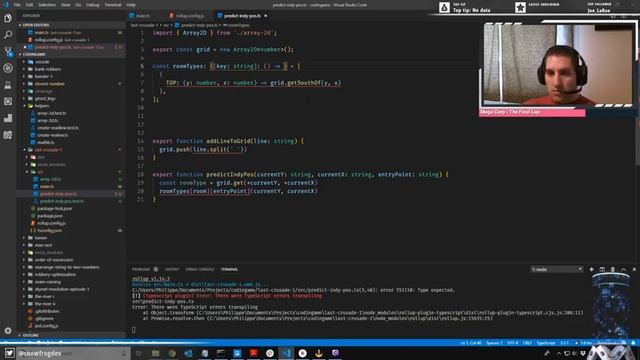Click the roomTypes breadcrumb above the editor
Viewport: 640px width, 360px height.
[237, 25]
